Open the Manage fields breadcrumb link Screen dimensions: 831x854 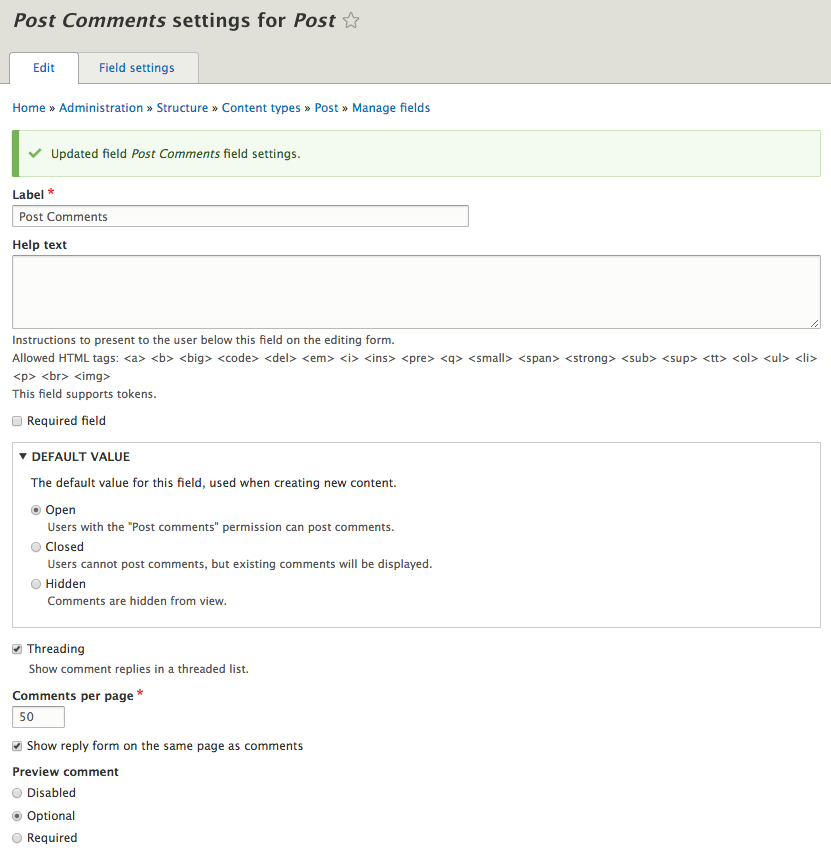[x=391, y=108]
